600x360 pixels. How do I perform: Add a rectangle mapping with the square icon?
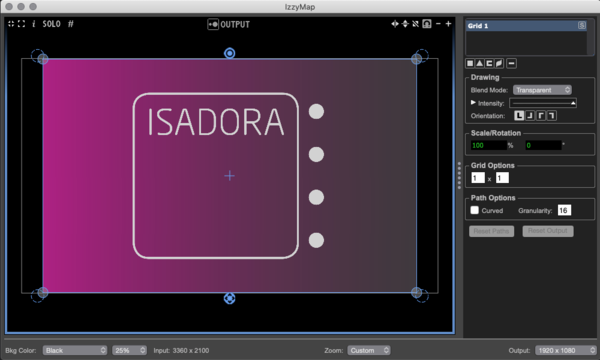click(x=470, y=63)
